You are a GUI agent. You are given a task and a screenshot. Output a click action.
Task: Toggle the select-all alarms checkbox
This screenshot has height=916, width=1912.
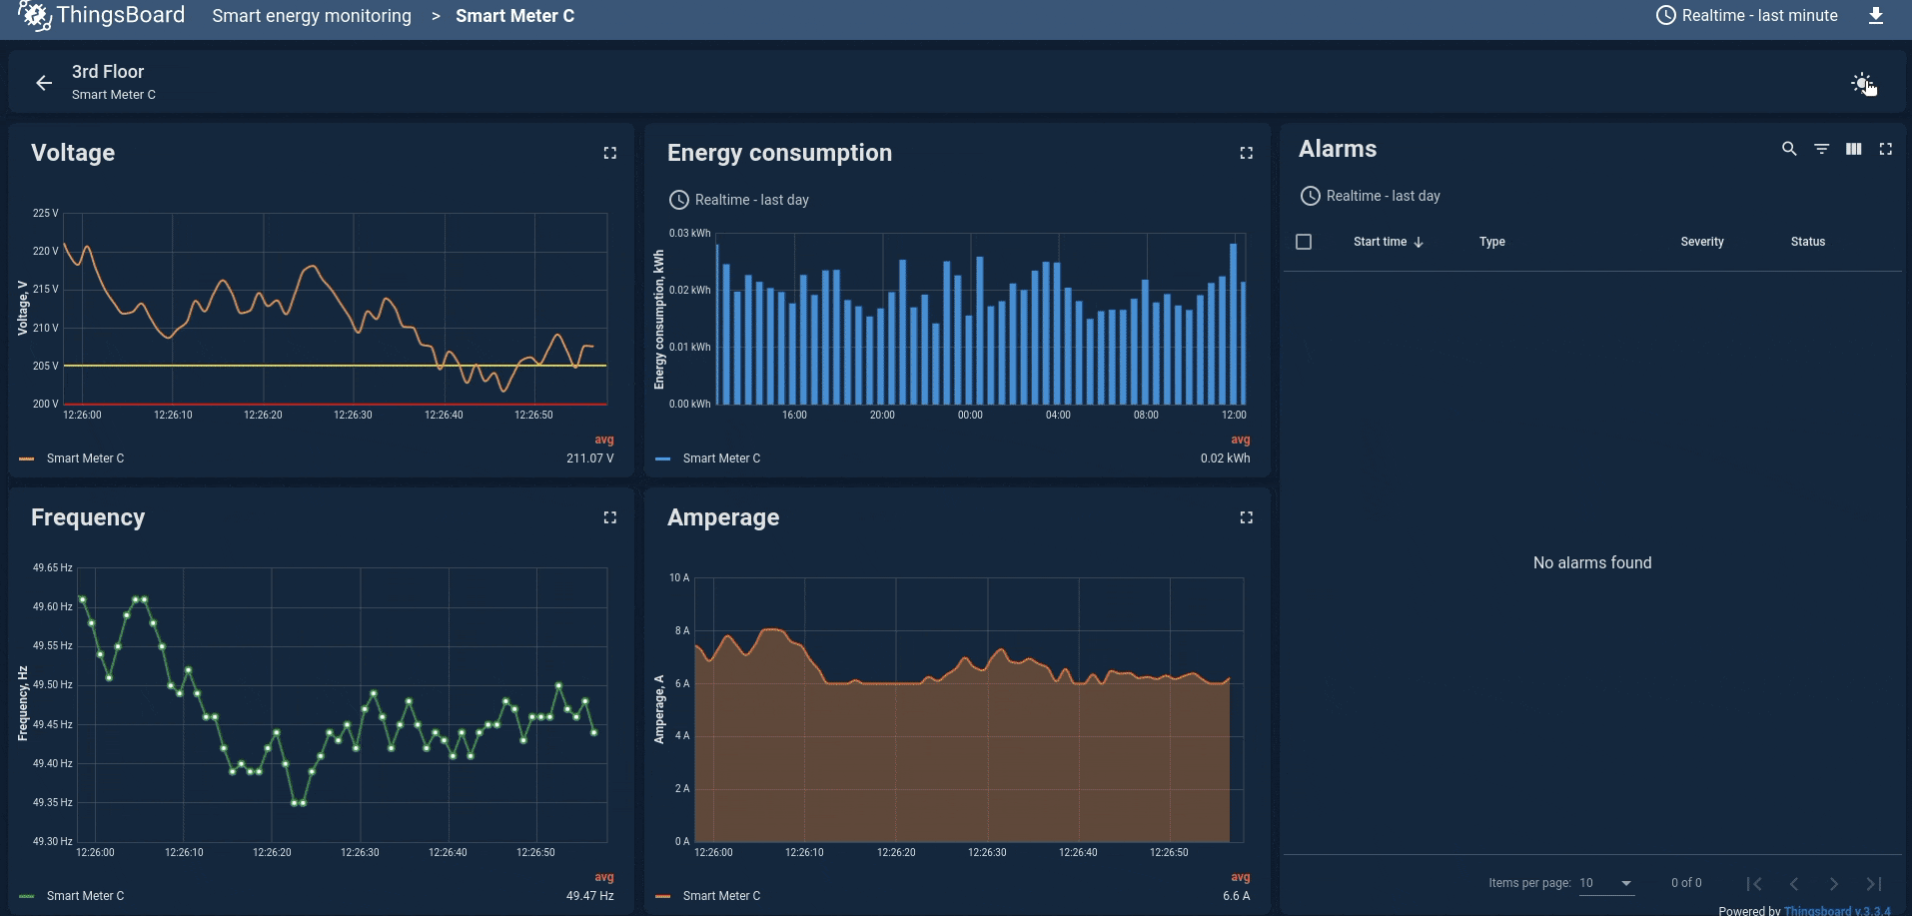pos(1304,241)
